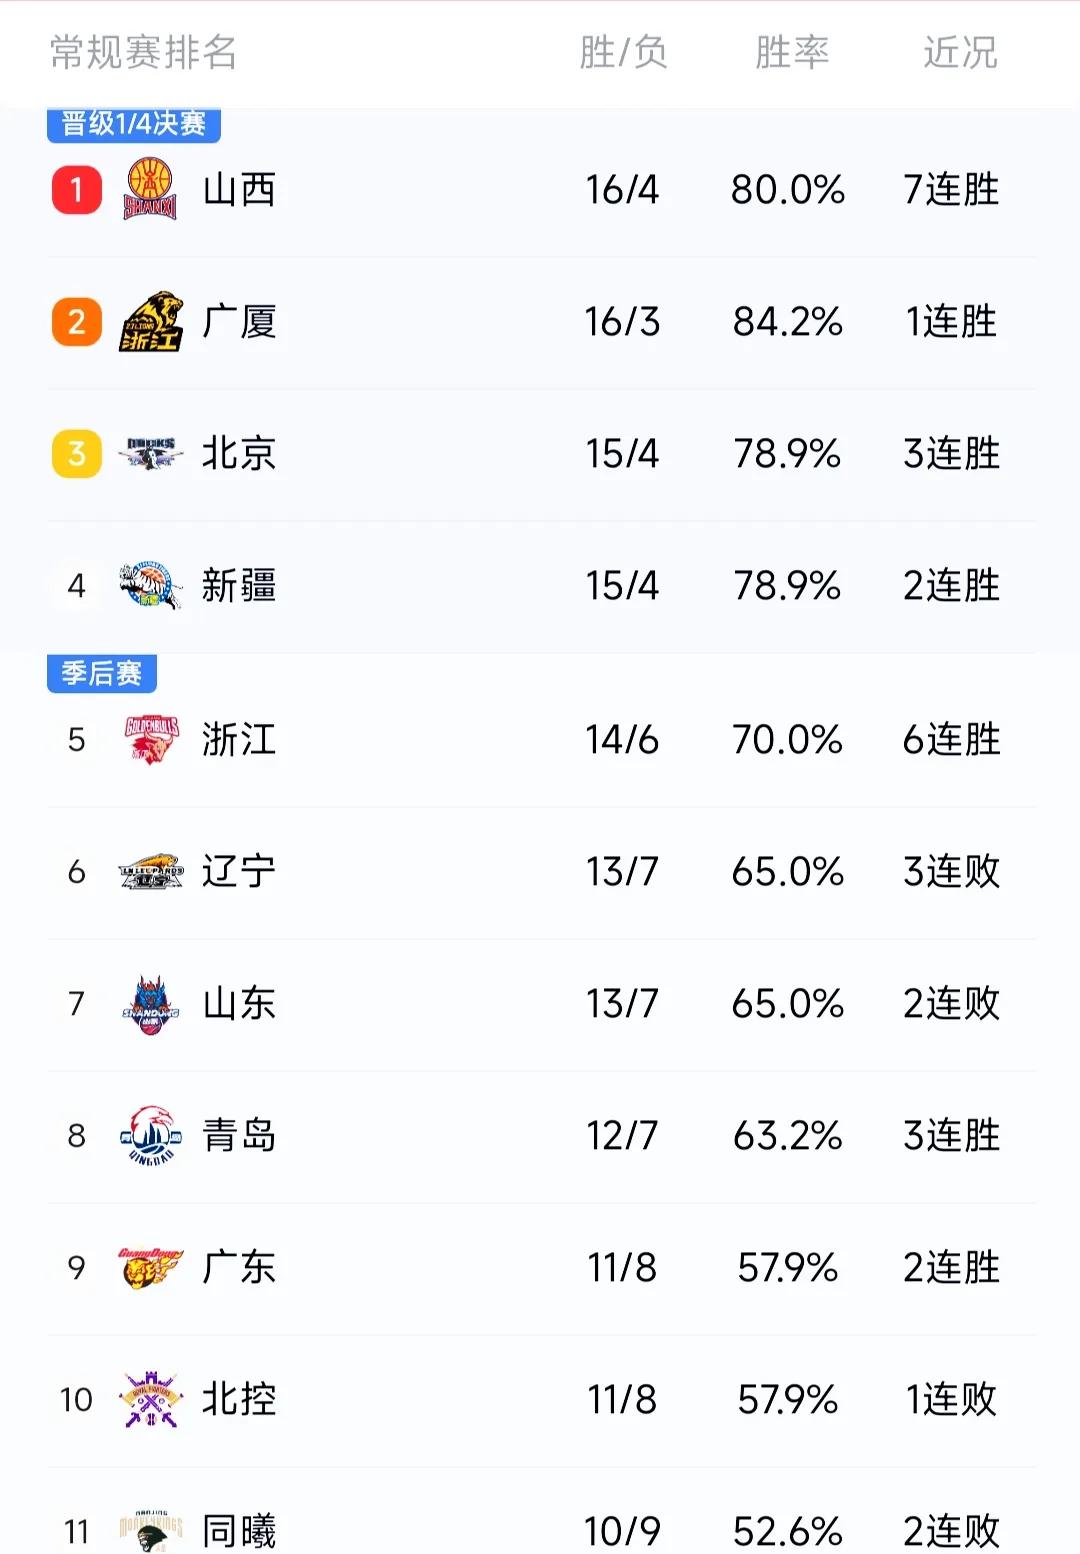1080x1554 pixels.
Task: Tap the Qingdao eagle logo
Action: tap(151, 1136)
